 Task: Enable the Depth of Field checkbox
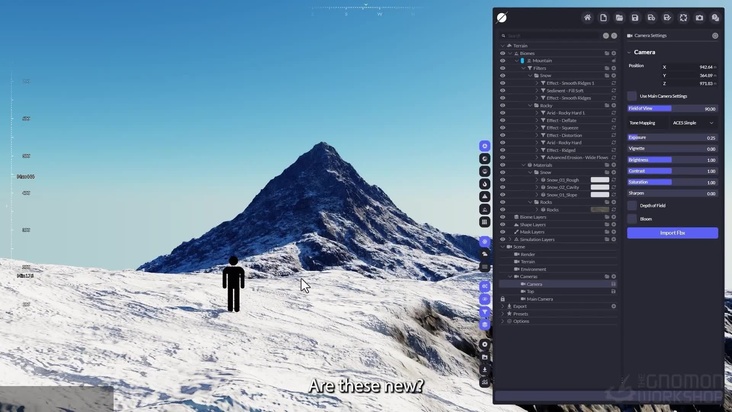632,205
